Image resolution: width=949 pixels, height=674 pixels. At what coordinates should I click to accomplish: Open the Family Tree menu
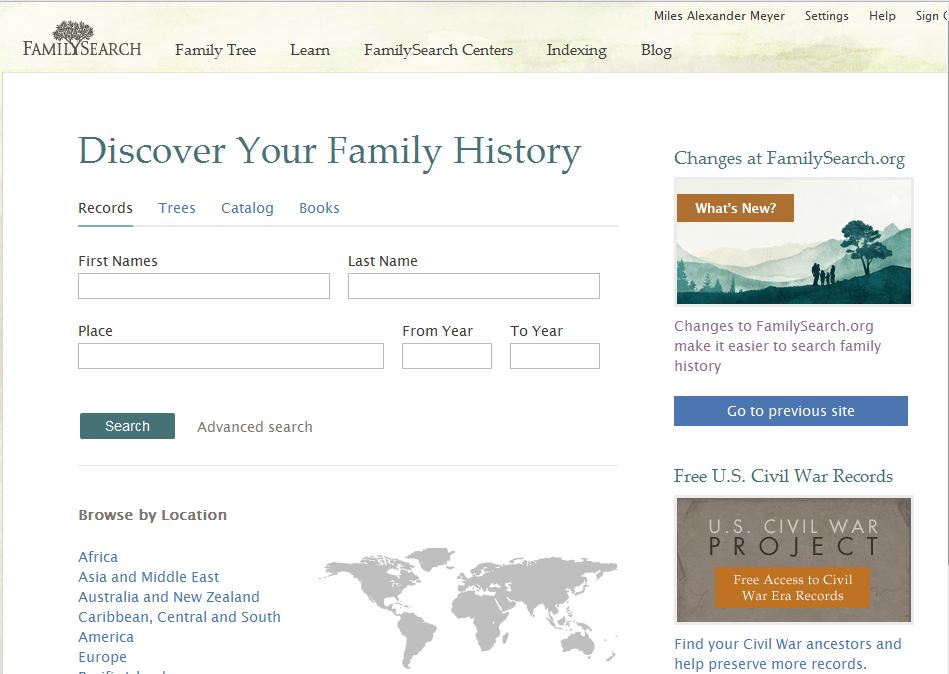coord(215,50)
